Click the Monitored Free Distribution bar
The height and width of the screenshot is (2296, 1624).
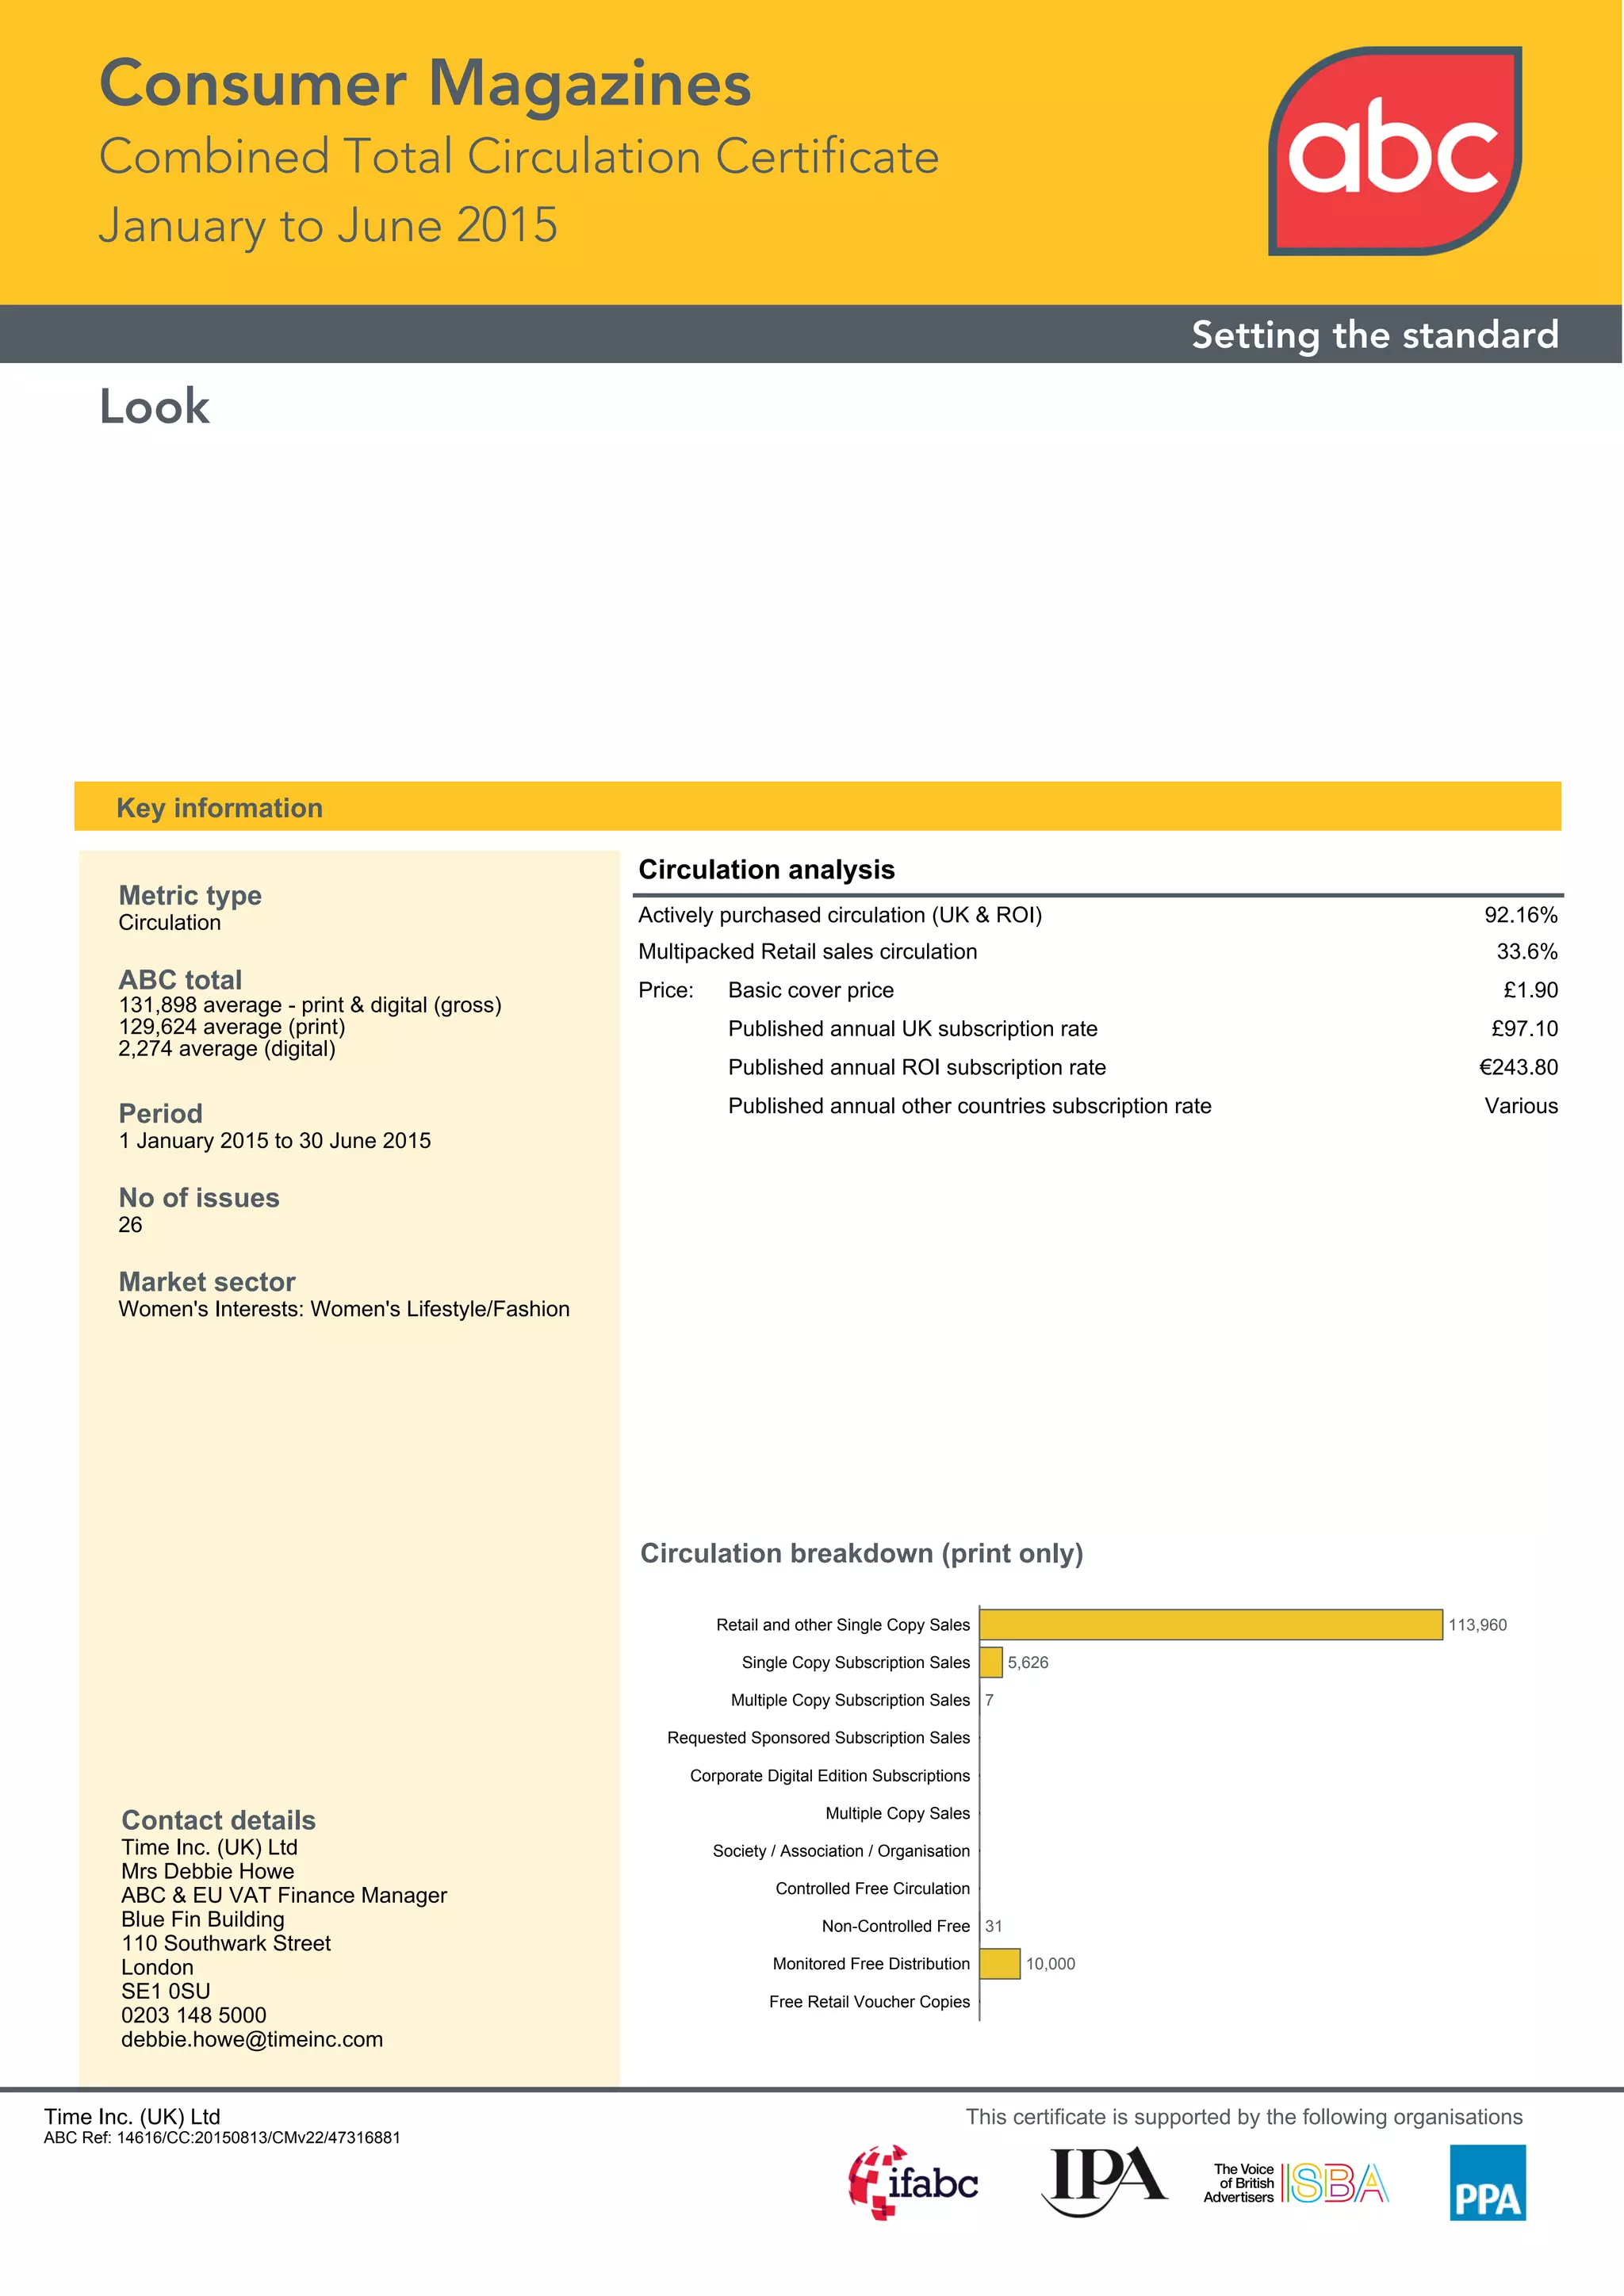(x=999, y=1964)
